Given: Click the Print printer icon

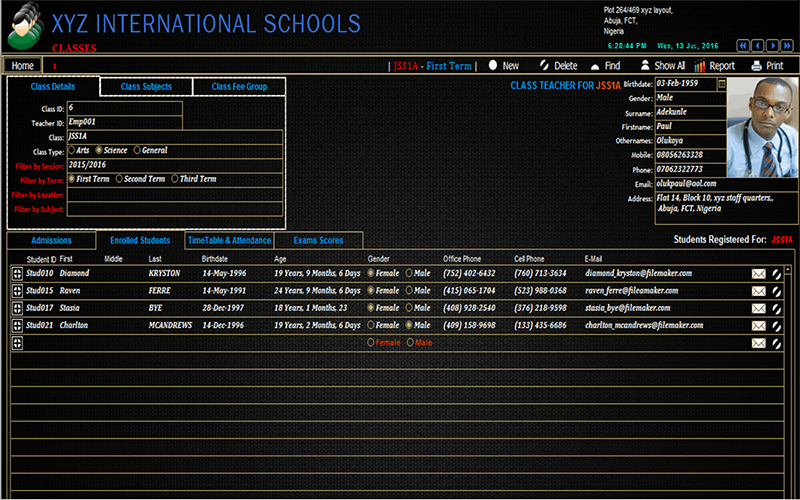Looking at the screenshot, I should [x=757, y=66].
